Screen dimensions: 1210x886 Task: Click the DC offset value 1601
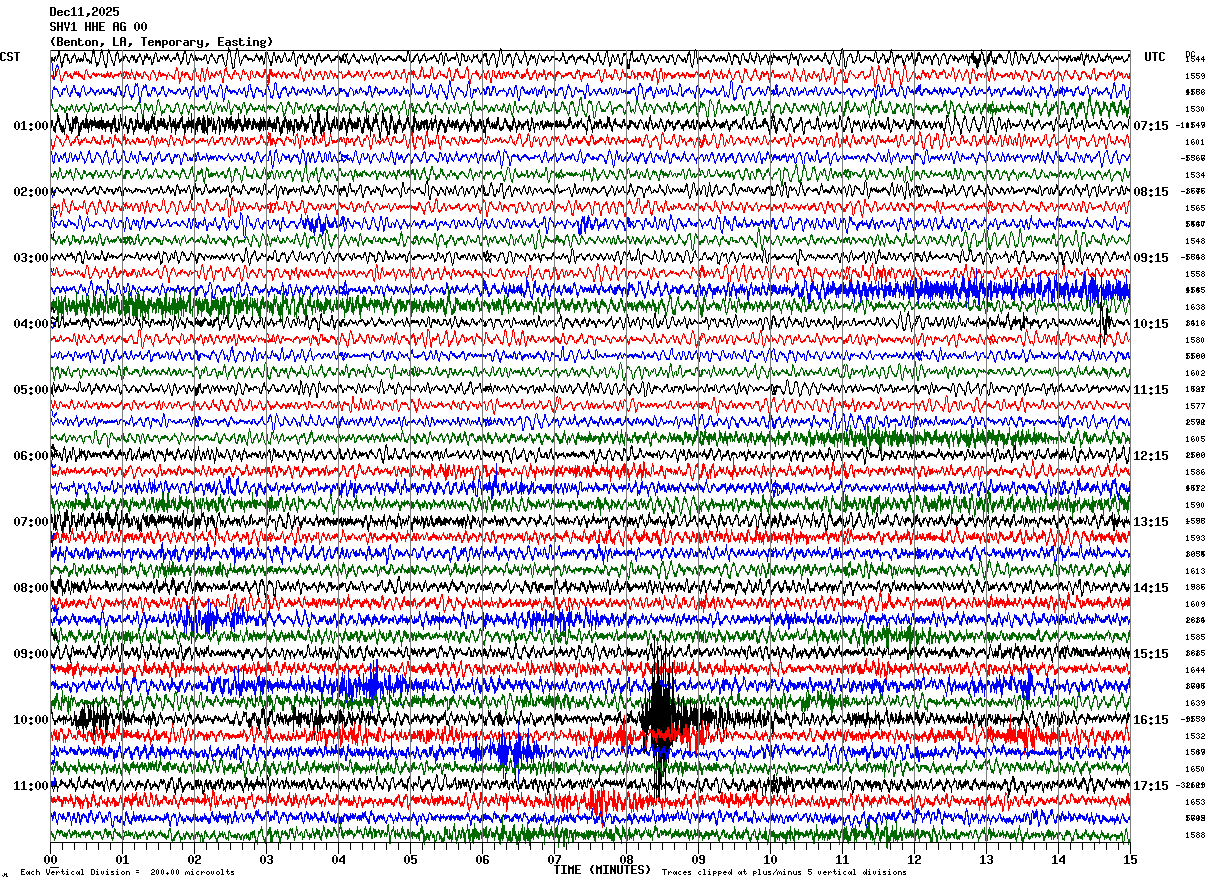click(1195, 142)
